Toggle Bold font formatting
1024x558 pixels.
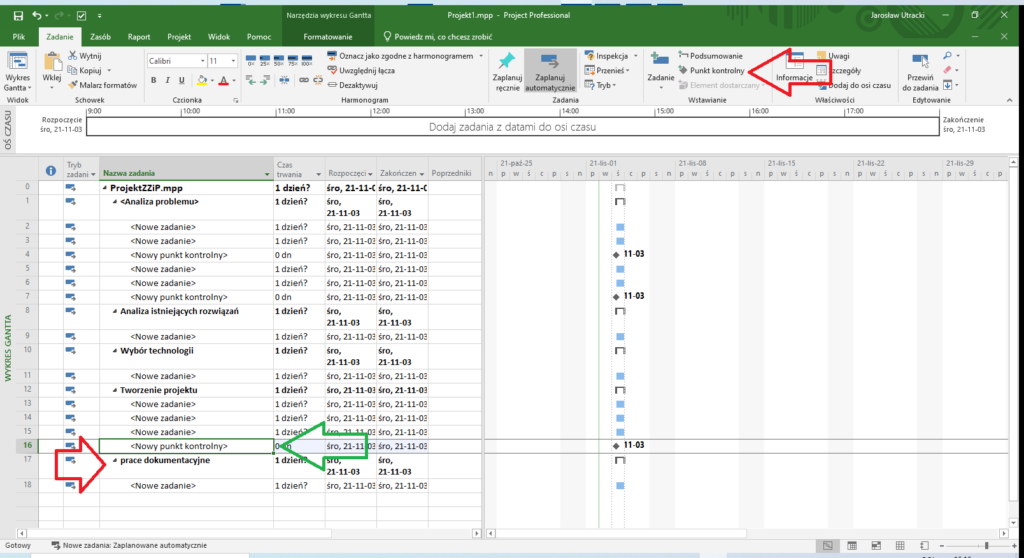point(154,80)
